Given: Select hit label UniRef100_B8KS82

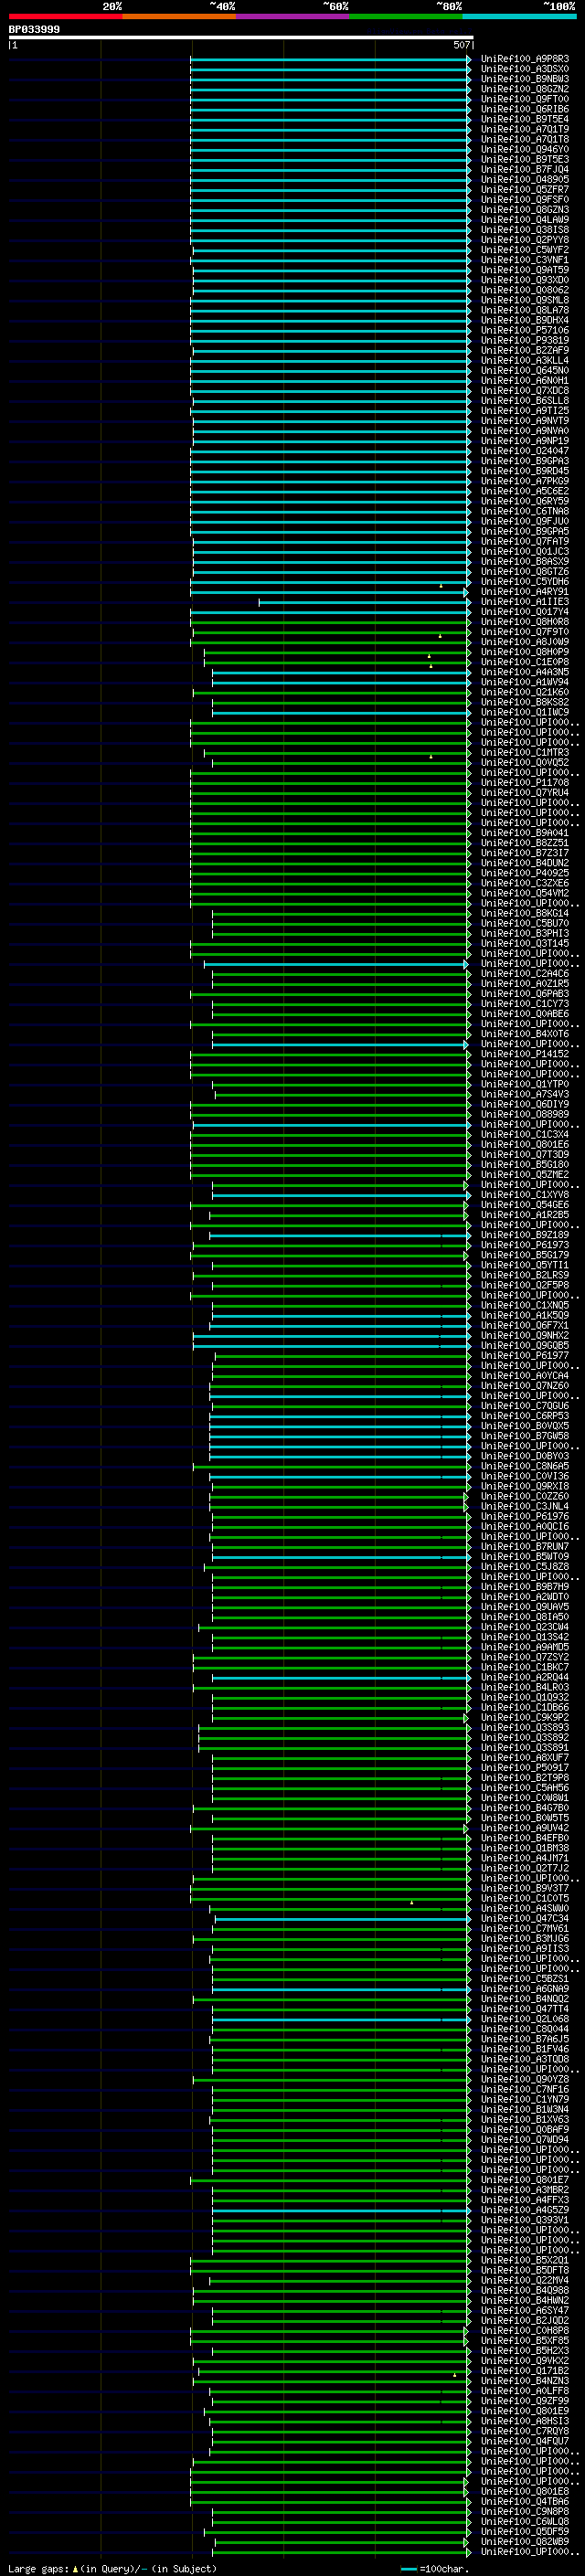Looking at the screenshot, I should click(525, 702).
